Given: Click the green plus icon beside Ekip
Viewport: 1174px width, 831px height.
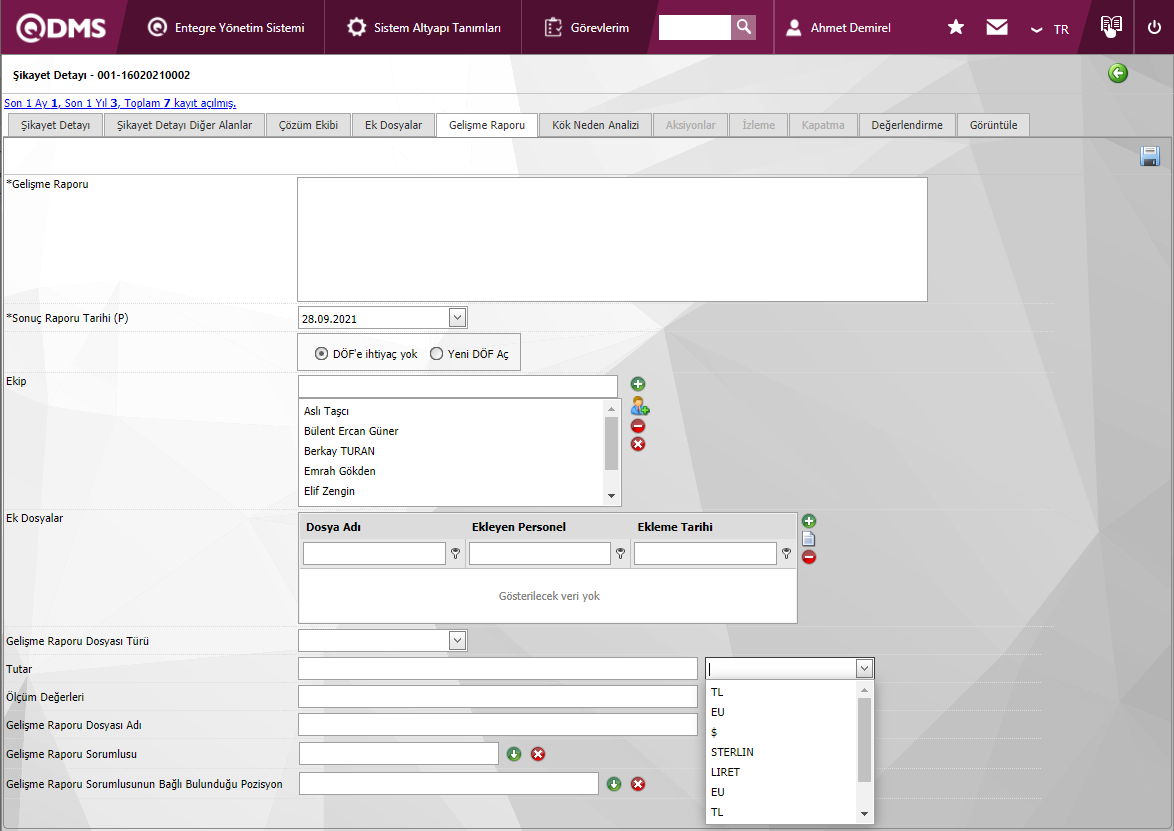Looking at the screenshot, I should coord(638,384).
